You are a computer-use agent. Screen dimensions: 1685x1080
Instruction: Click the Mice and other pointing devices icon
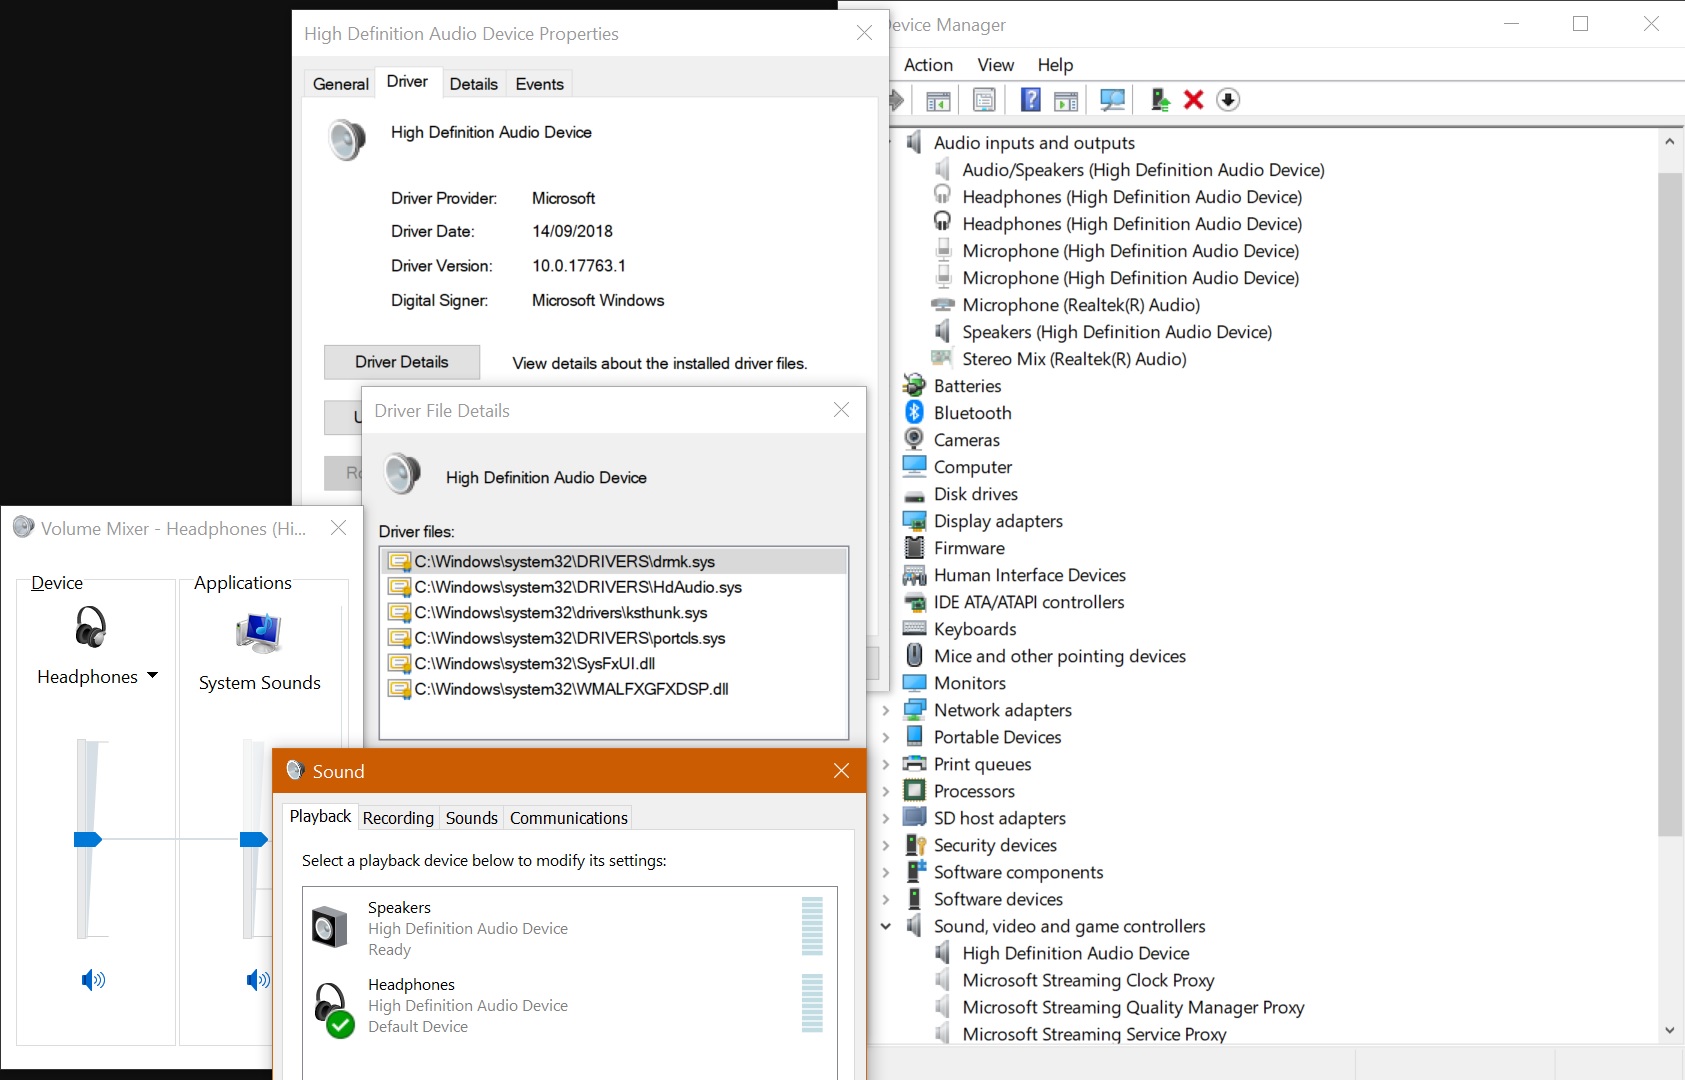[x=914, y=655]
